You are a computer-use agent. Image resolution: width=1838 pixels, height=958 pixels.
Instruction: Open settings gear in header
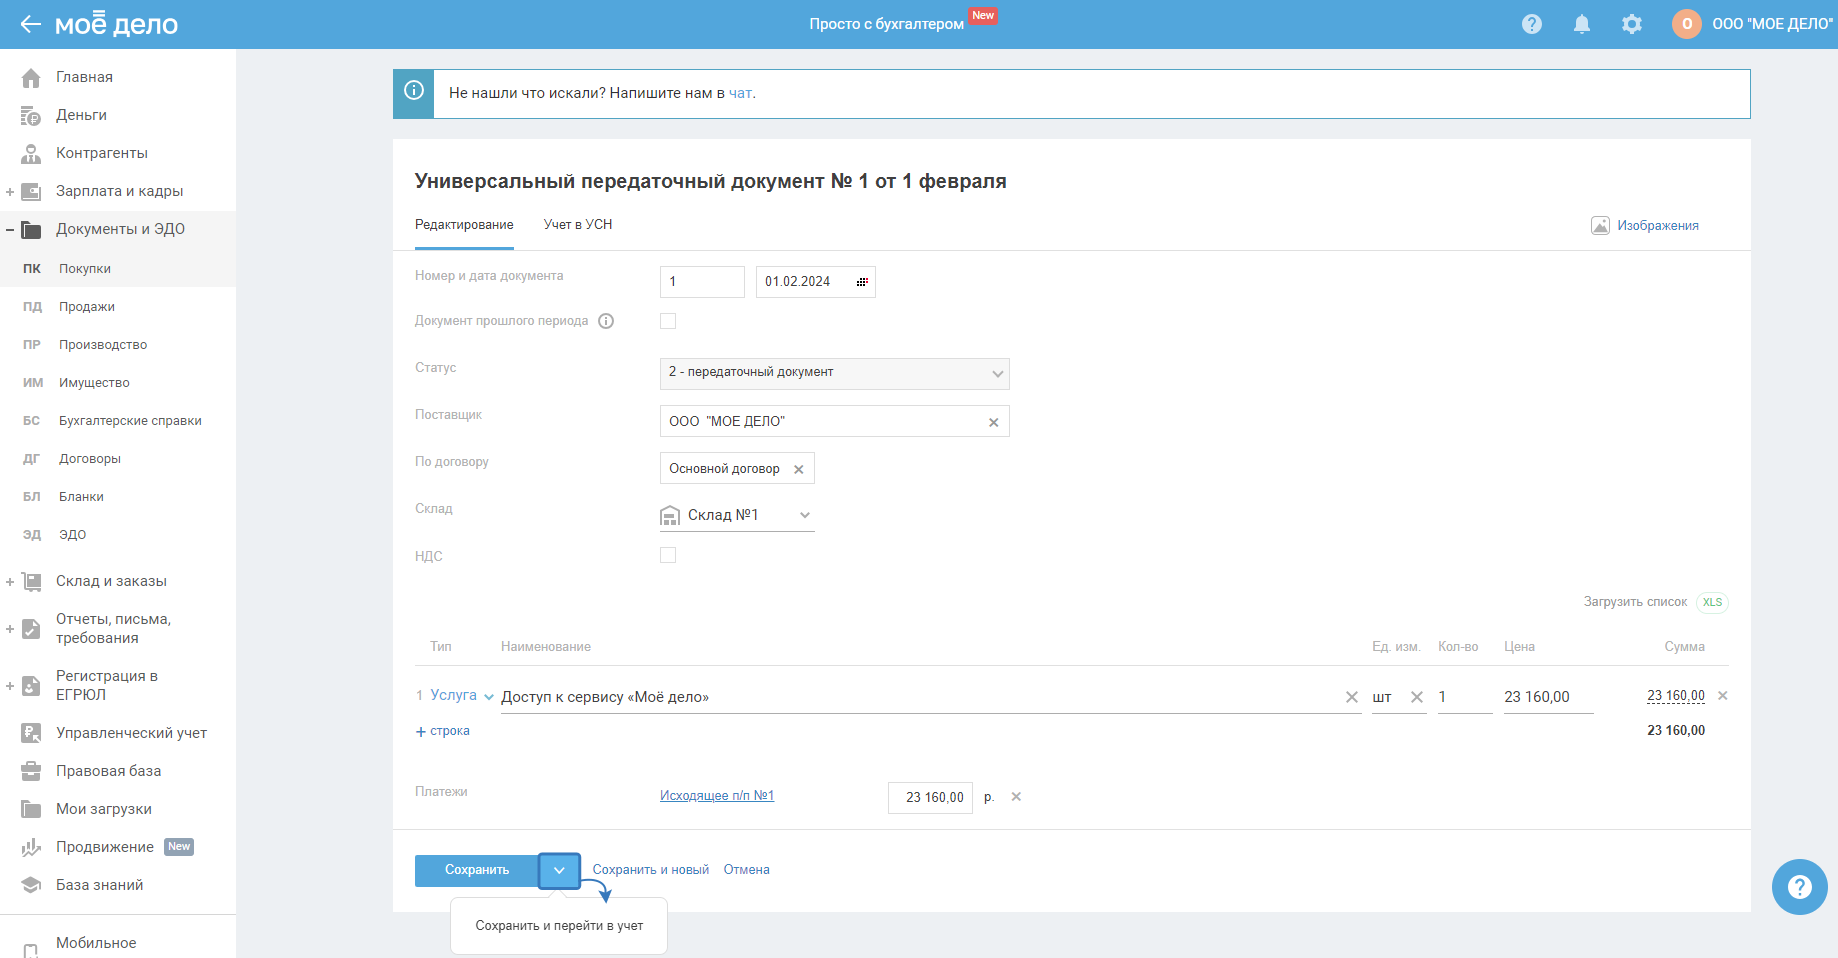click(x=1632, y=24)
